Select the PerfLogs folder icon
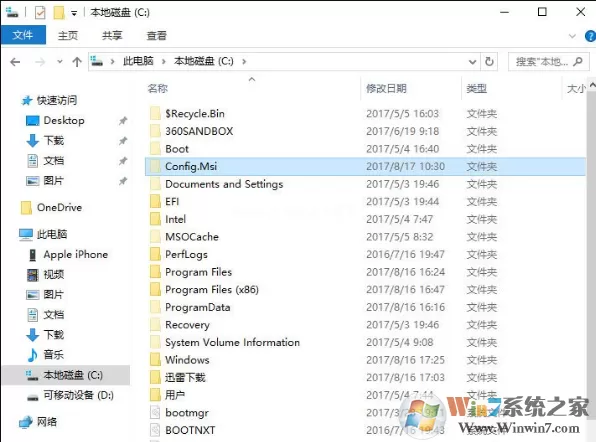 coord(155,254)
